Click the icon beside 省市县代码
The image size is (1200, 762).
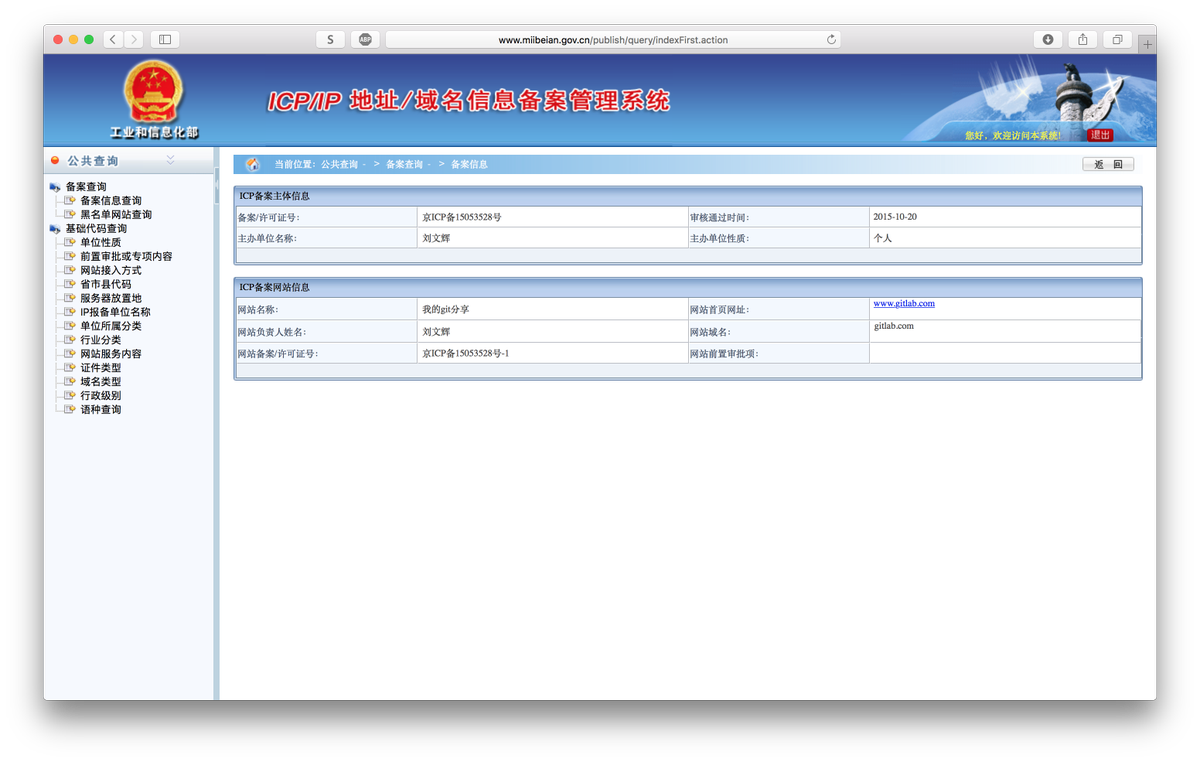point(70,284)
